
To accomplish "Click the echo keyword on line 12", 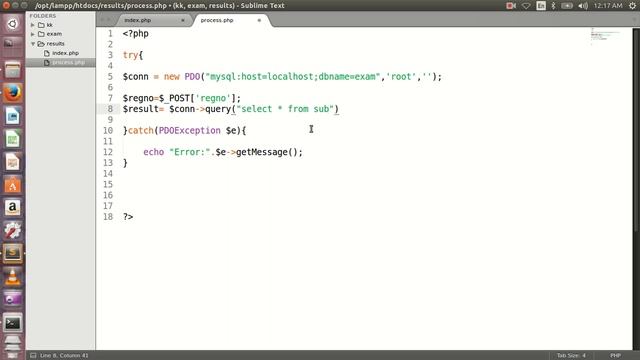I will (153, 152).
